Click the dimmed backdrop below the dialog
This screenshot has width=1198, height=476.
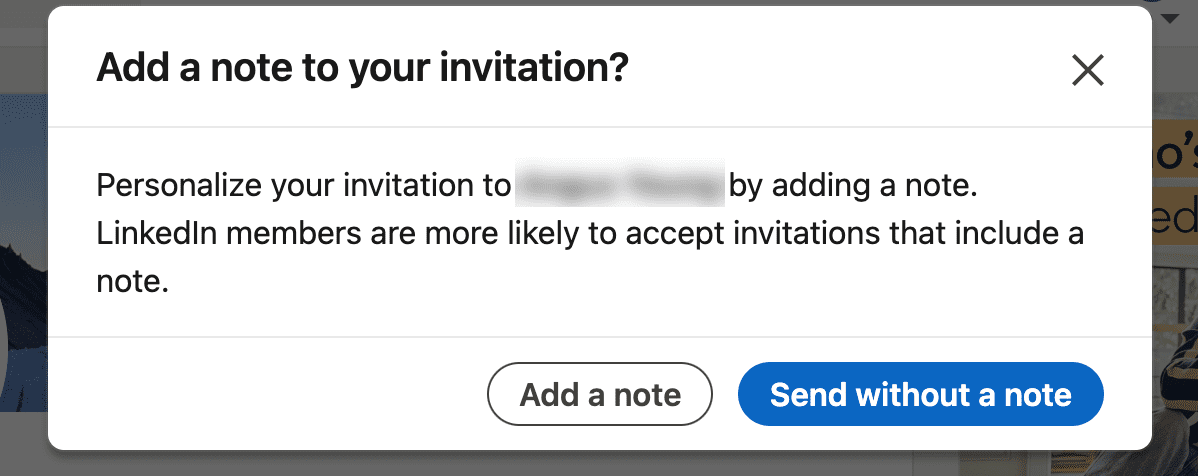(600, 464)
